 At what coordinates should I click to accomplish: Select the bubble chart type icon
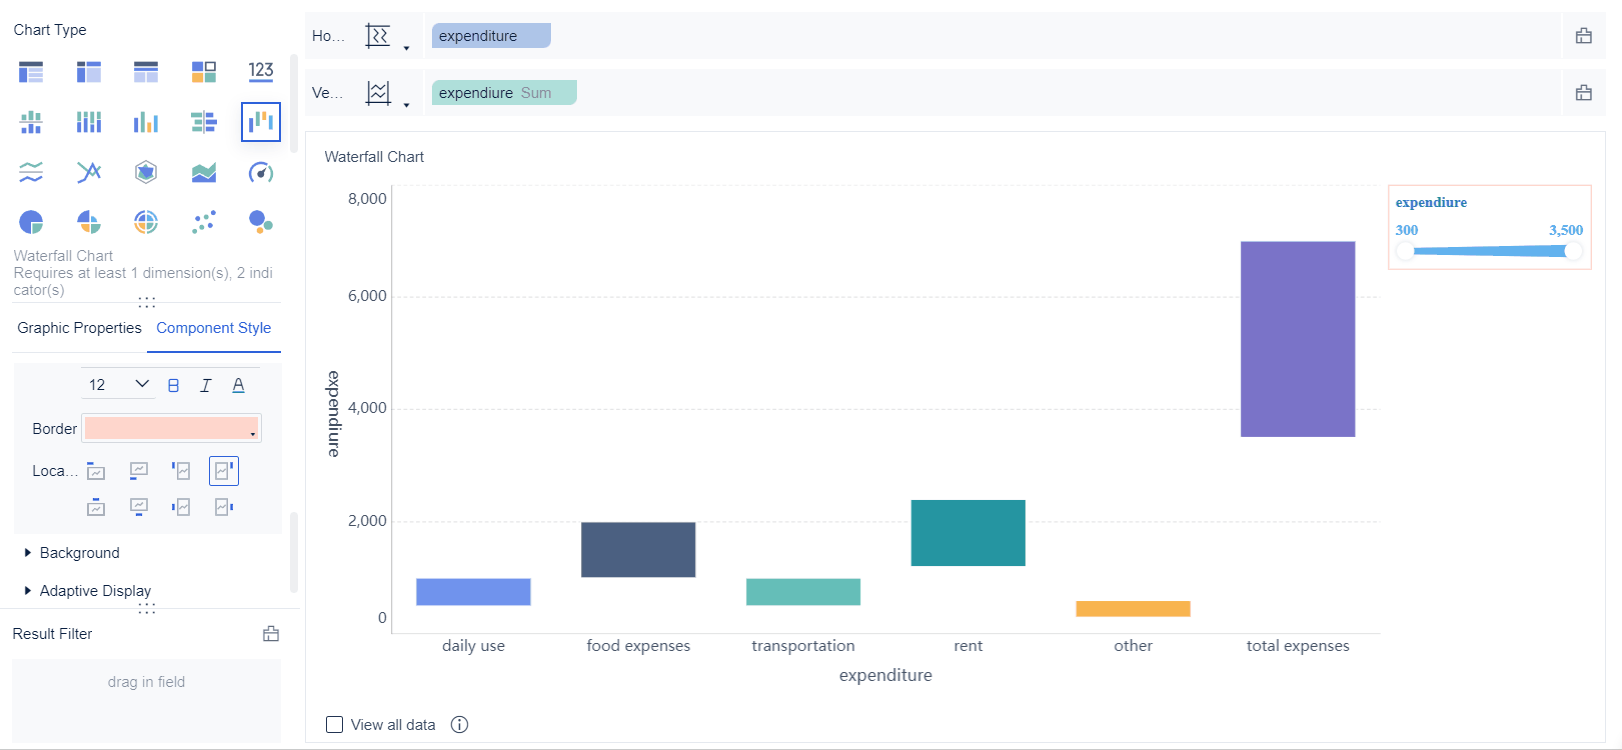pyautogui.click(x=261, y=221)
